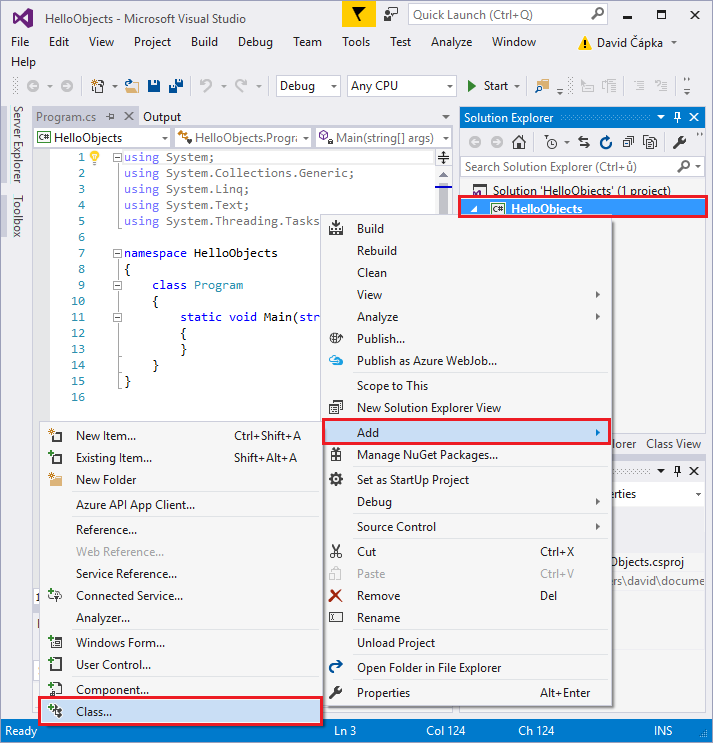Open the Analyze menu in menu bar
The width and height of the screenshot is (713, 743).
click(451, 42)
